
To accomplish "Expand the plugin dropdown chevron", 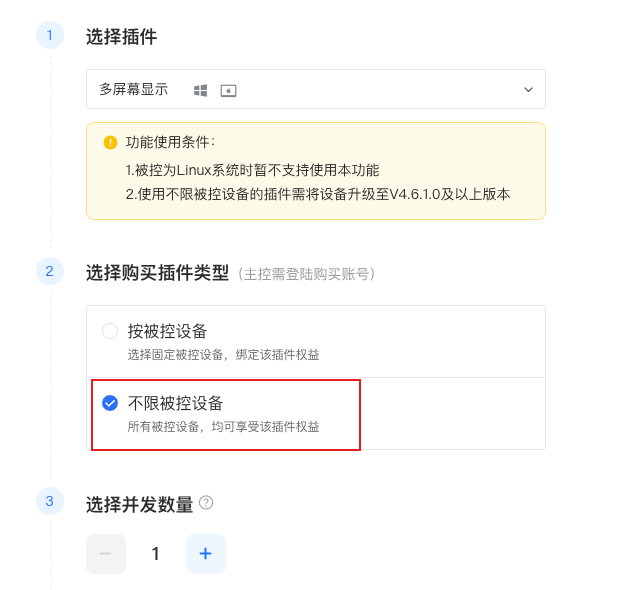I will coord(528,89).
